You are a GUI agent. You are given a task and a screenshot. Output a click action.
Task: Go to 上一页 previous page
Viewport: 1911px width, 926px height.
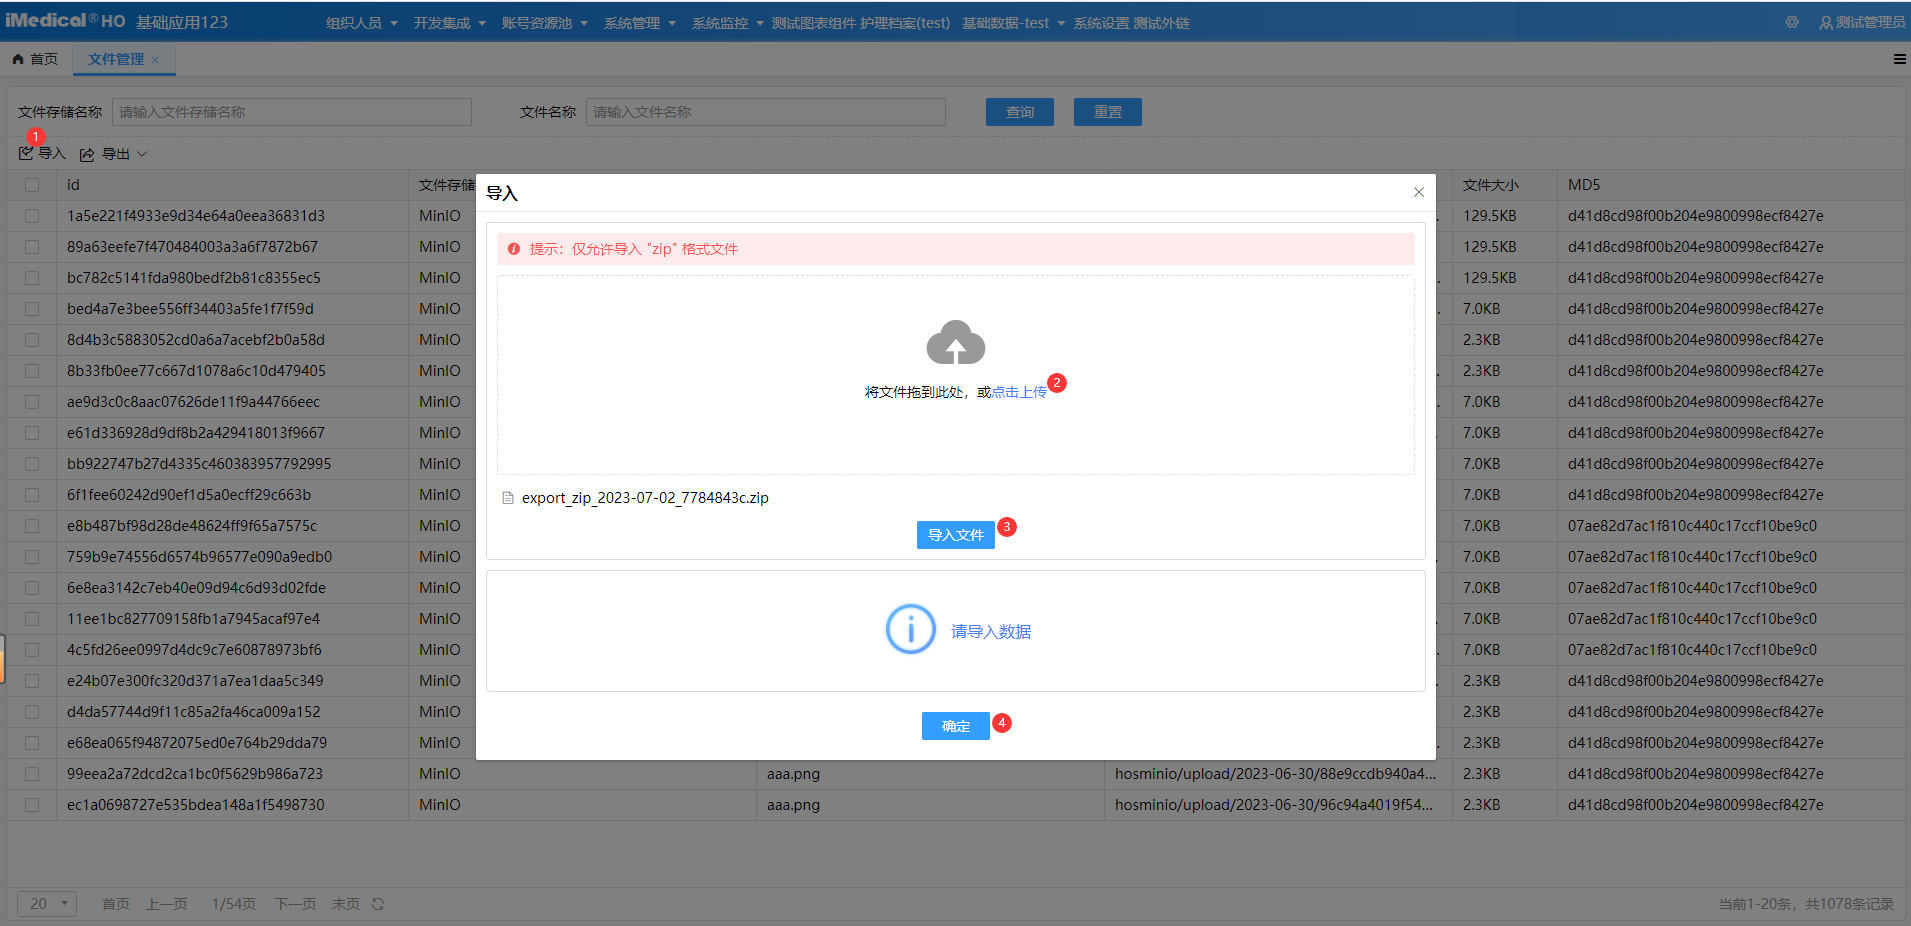click(167, 904)
